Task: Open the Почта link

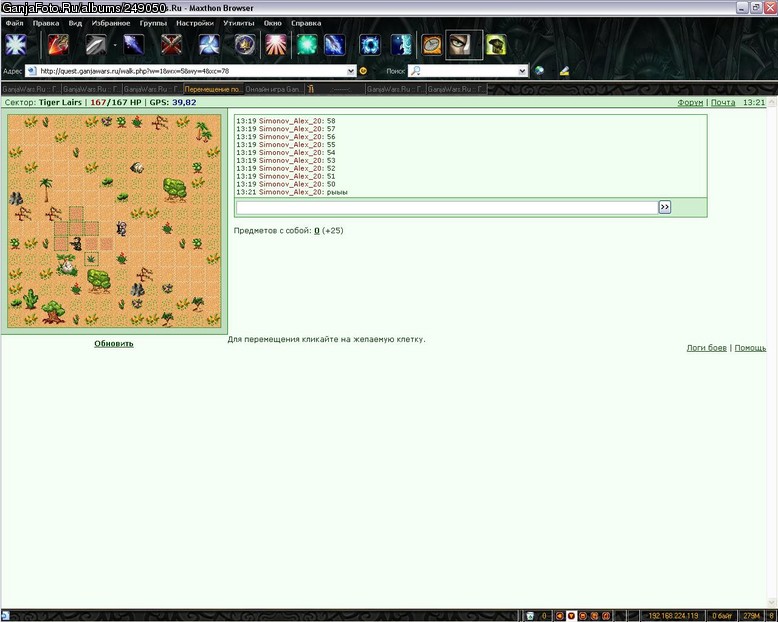Action: [723, 102]
